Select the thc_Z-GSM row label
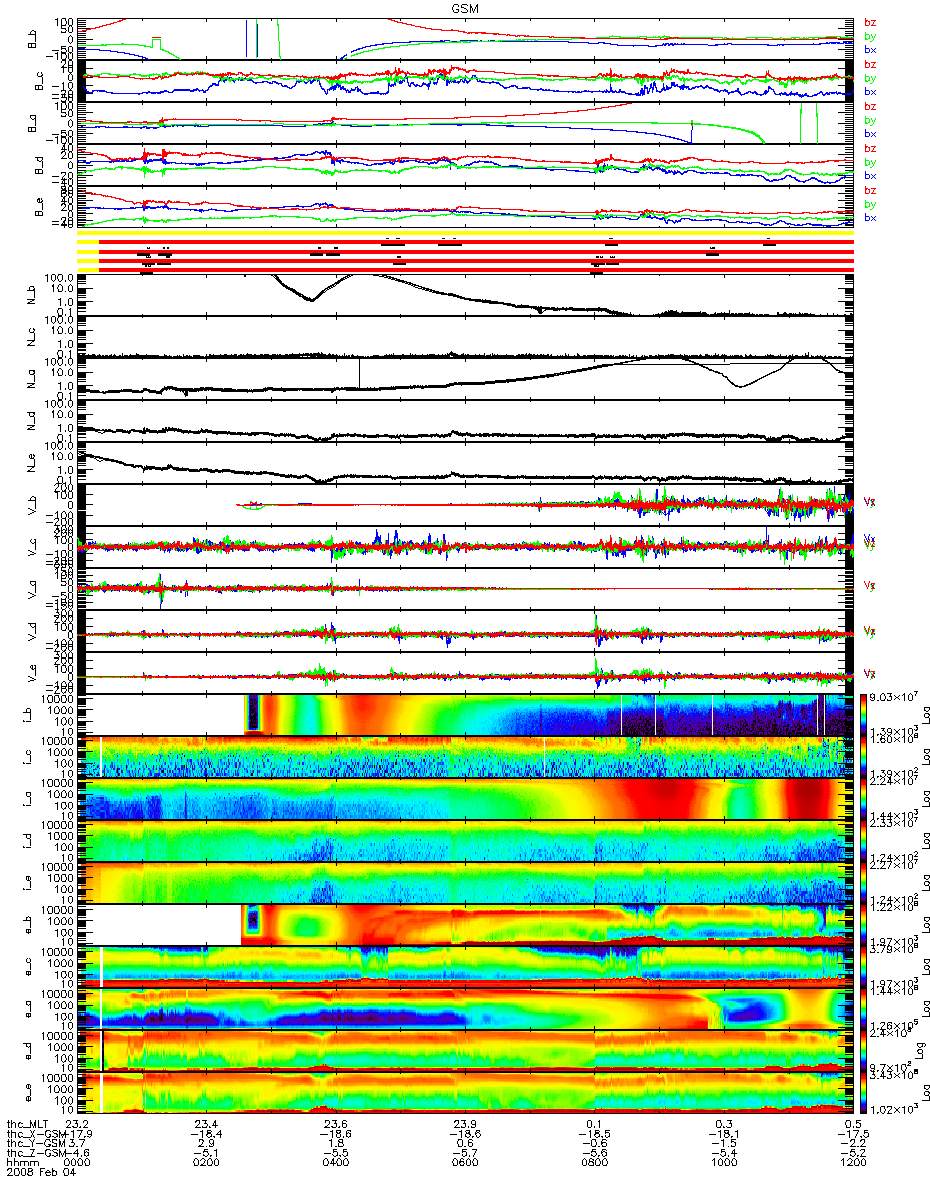This screenshot has height=1200, width=930. pyautogui.click(x=36, y=1153)
